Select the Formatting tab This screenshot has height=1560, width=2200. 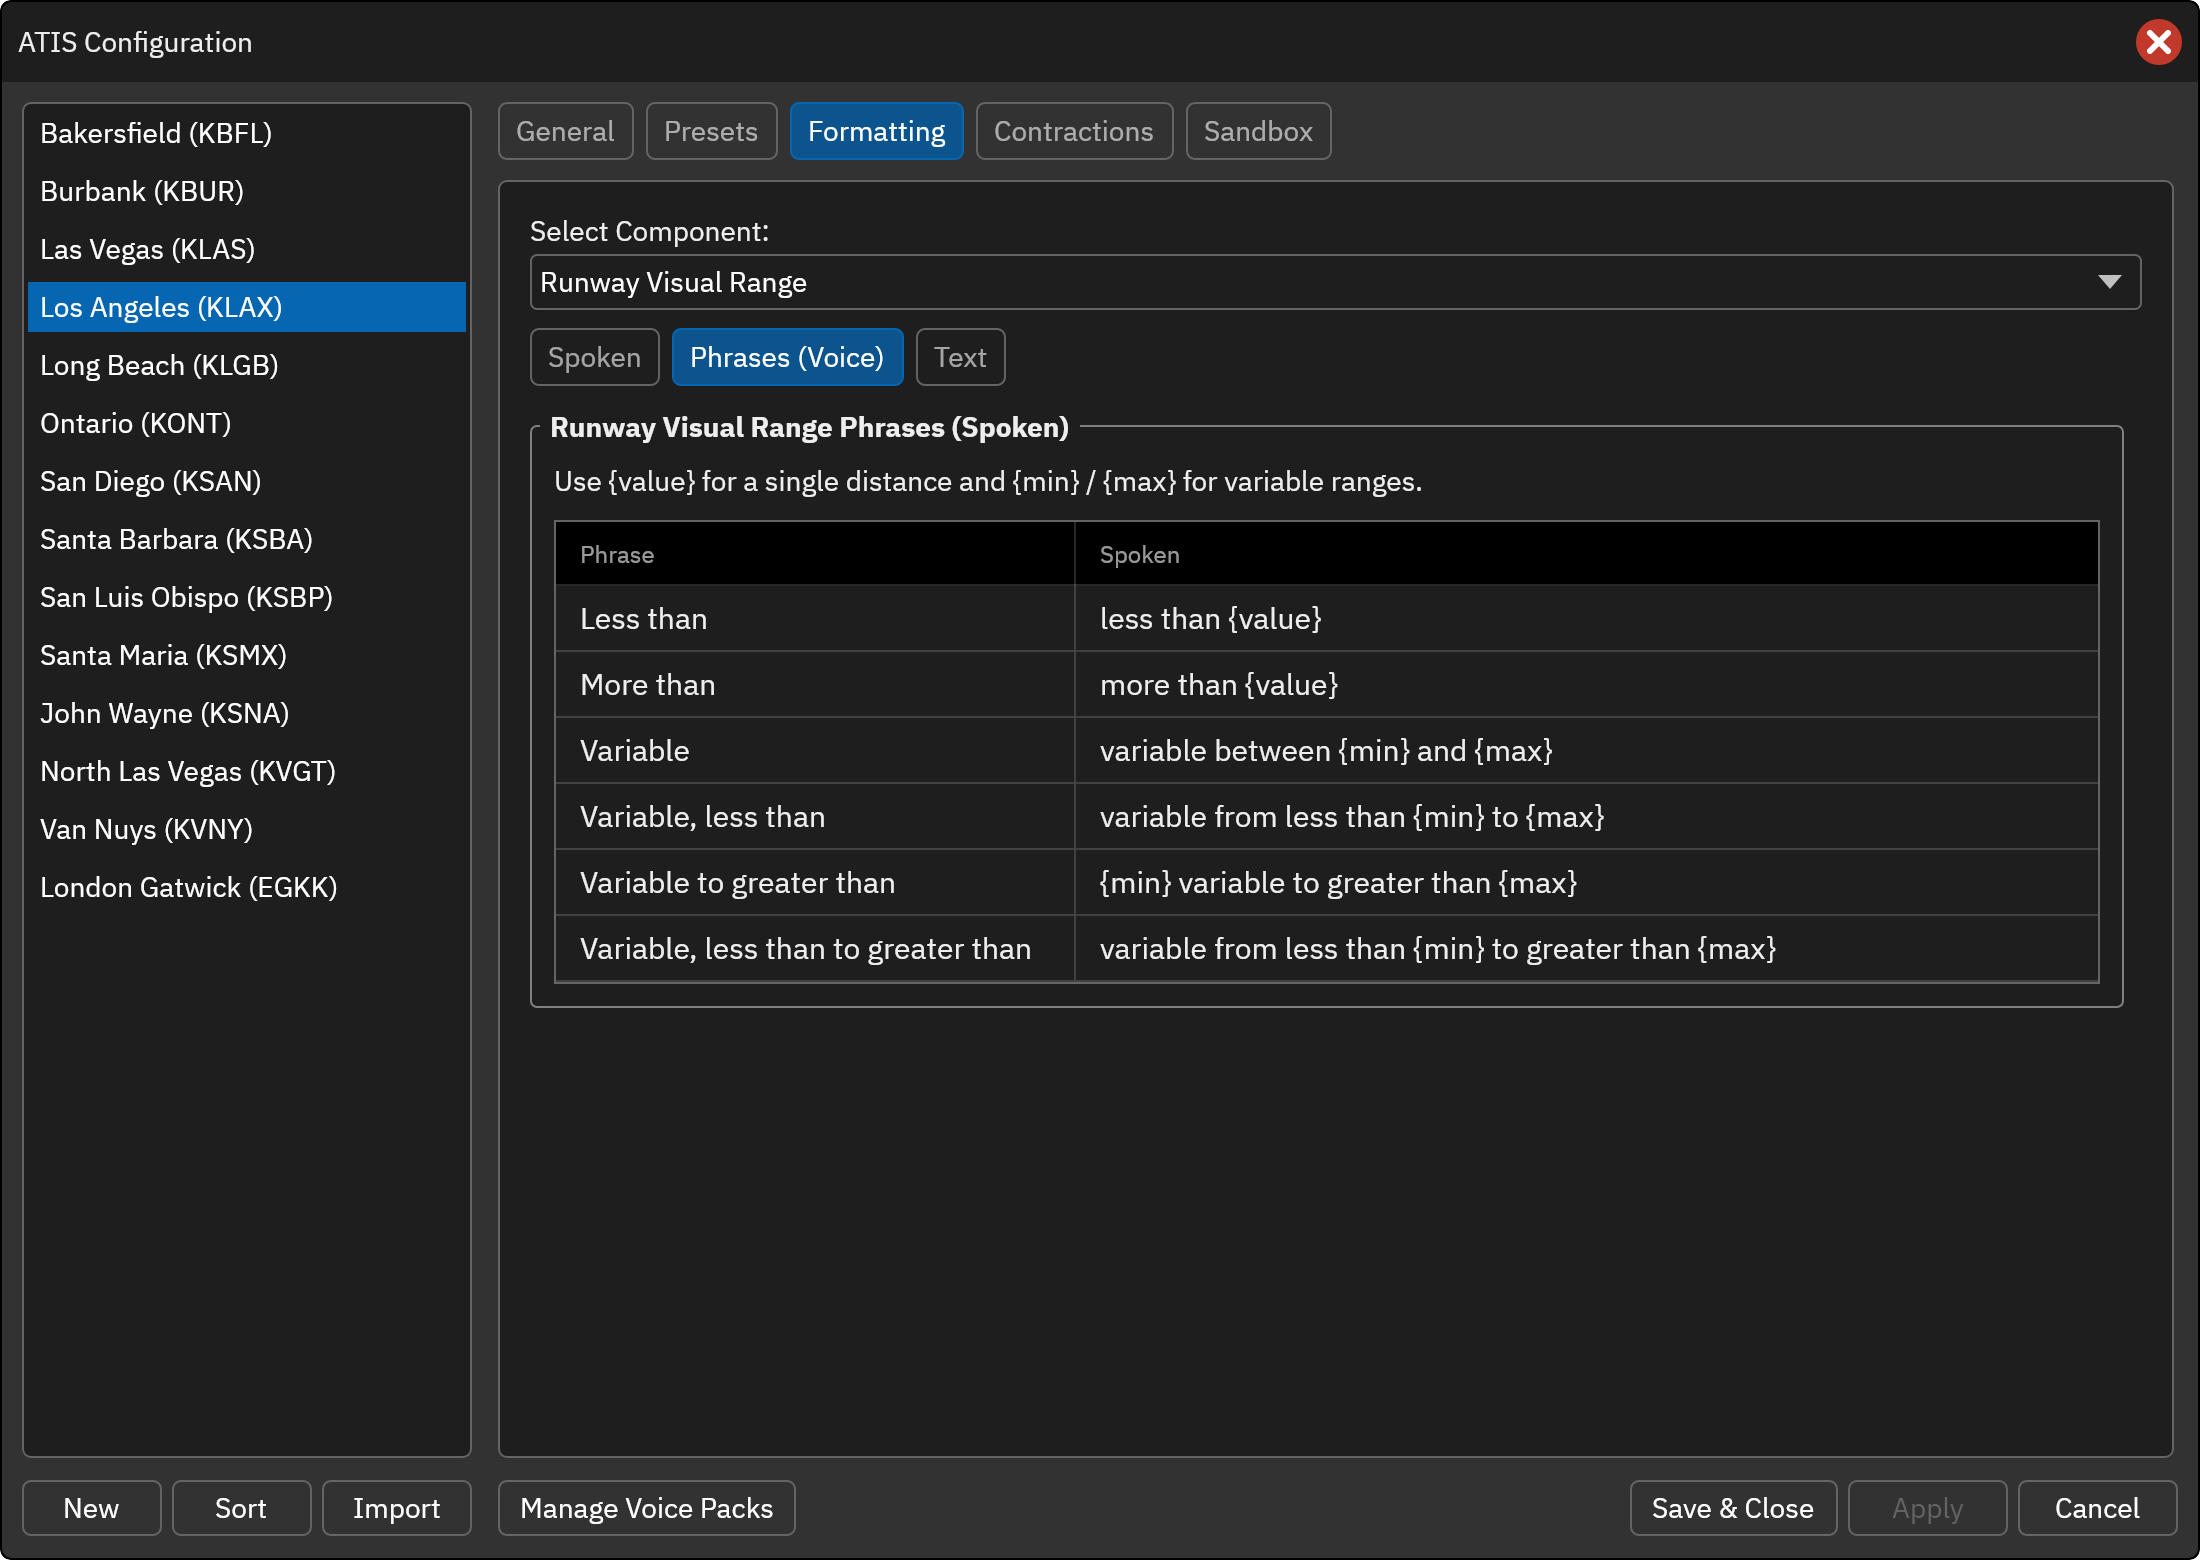(876, 131)
